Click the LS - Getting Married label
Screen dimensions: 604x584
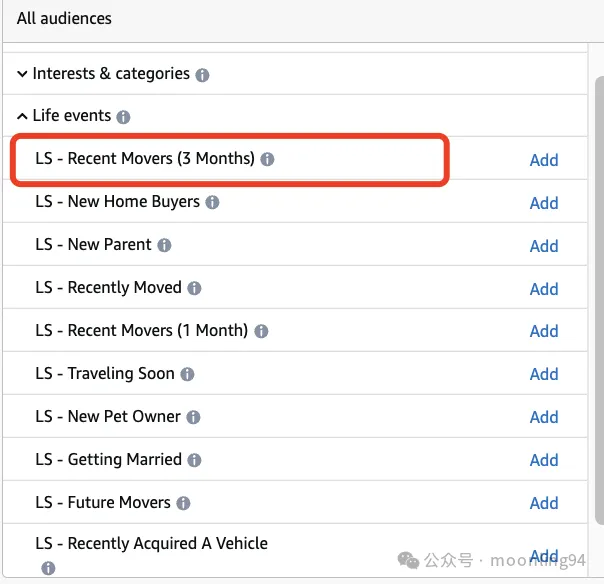[108, 460]
